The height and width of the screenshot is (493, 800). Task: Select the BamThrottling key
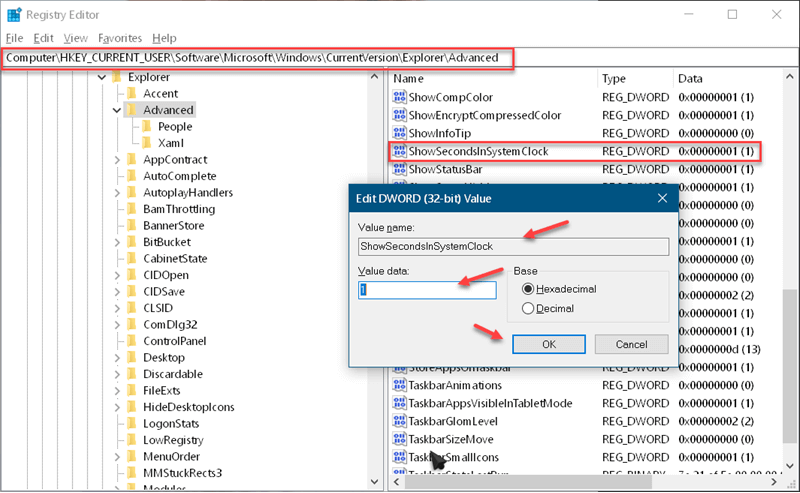[x=179, y=209]
